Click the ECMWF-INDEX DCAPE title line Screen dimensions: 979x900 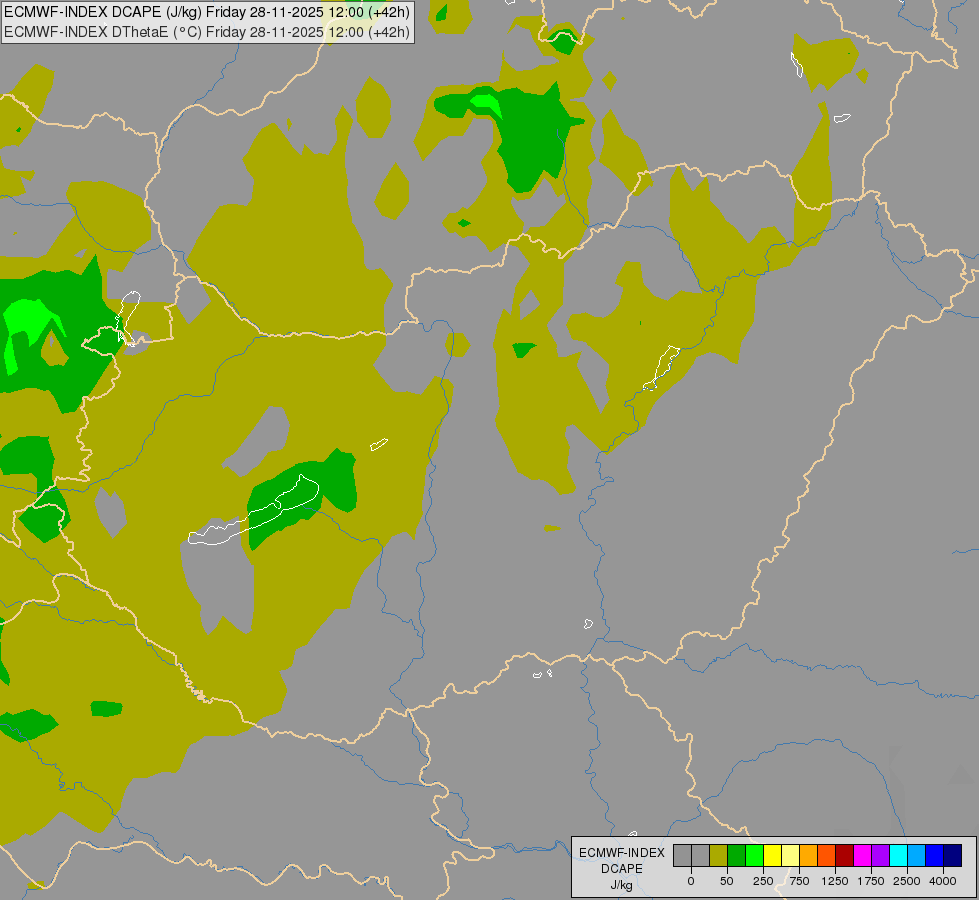coord(207,12)
